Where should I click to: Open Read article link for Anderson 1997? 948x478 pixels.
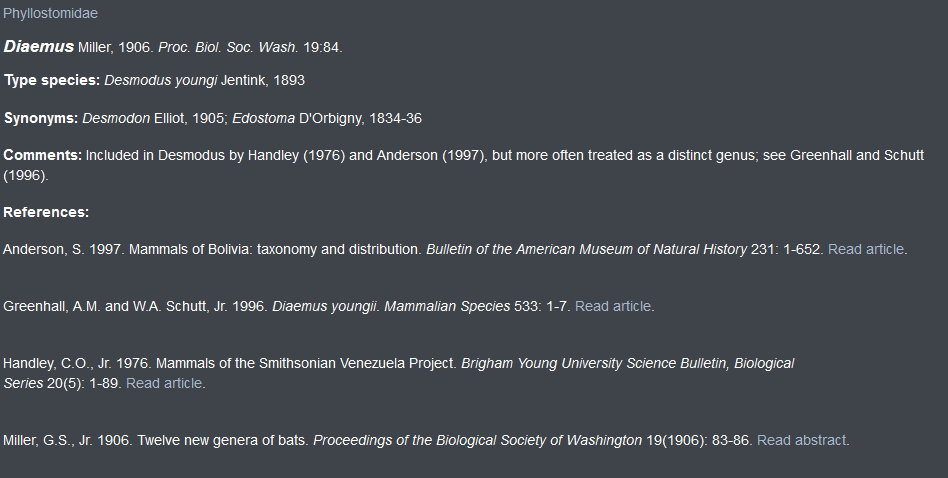[x=866, y=249]
